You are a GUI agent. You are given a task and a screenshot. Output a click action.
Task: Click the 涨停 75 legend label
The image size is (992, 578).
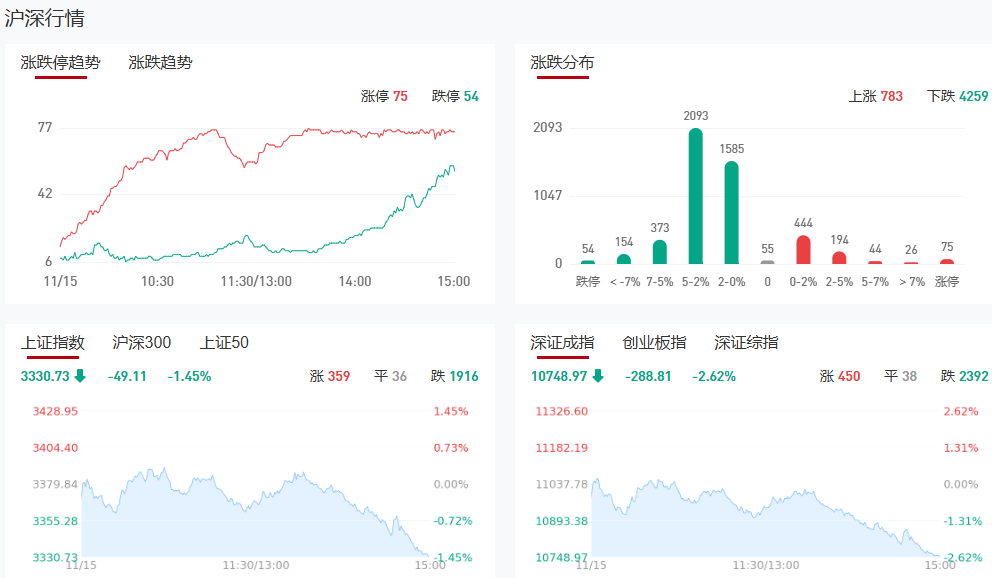(384, 97)
